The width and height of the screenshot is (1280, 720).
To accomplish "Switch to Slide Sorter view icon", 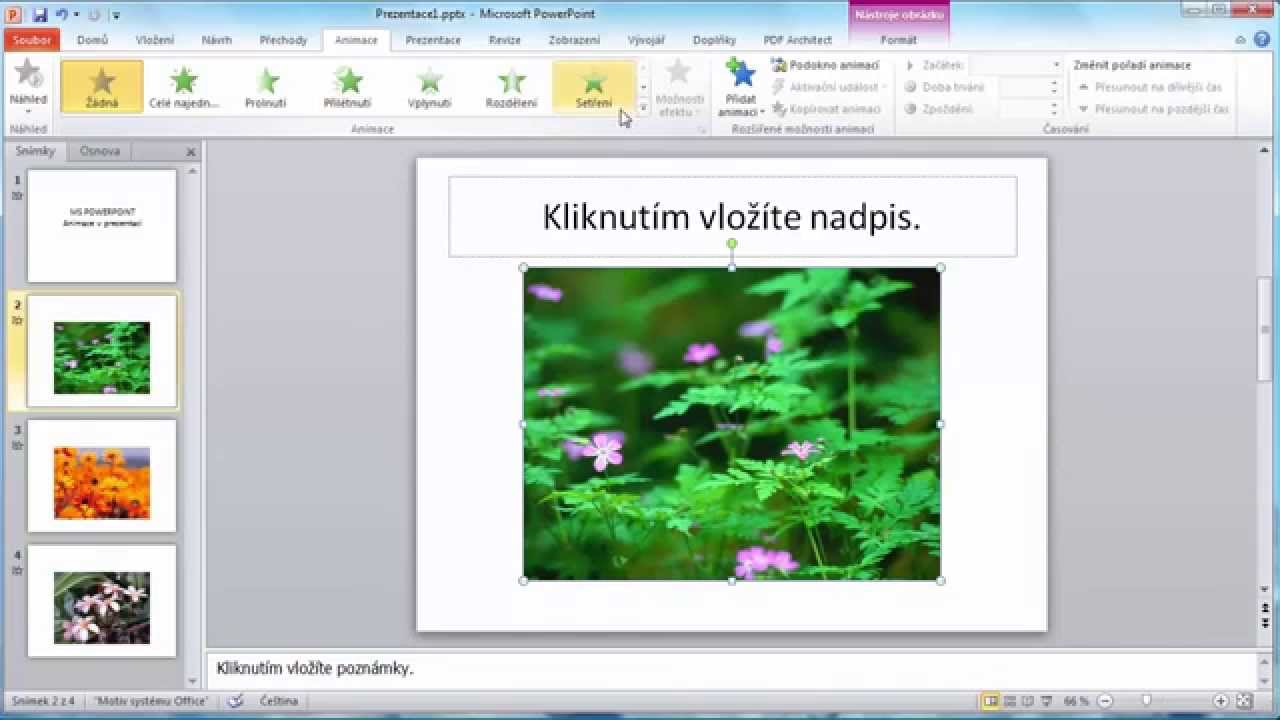I will pyautogui.click(x=1010, y=701).
